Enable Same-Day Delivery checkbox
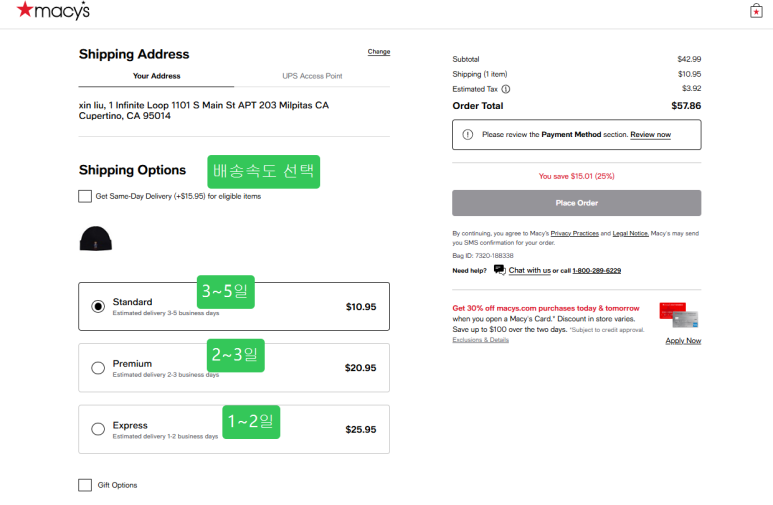This screenshot has height=505, width=773. [85, 196]
